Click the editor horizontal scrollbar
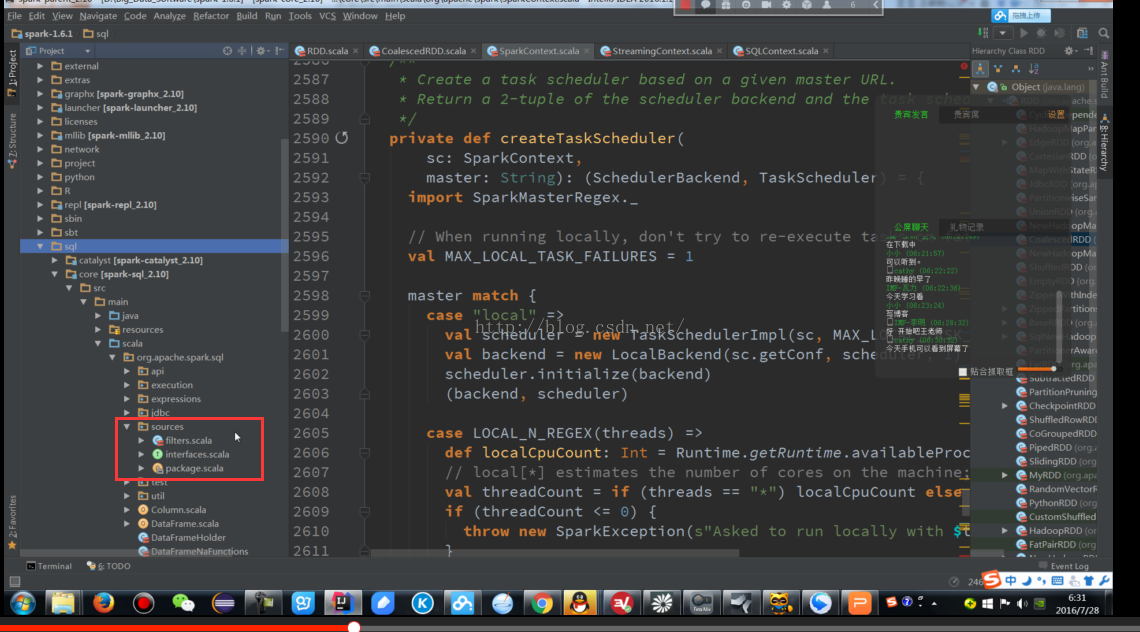This screenshot has height=632, width=1140. (x=555, y=553)
